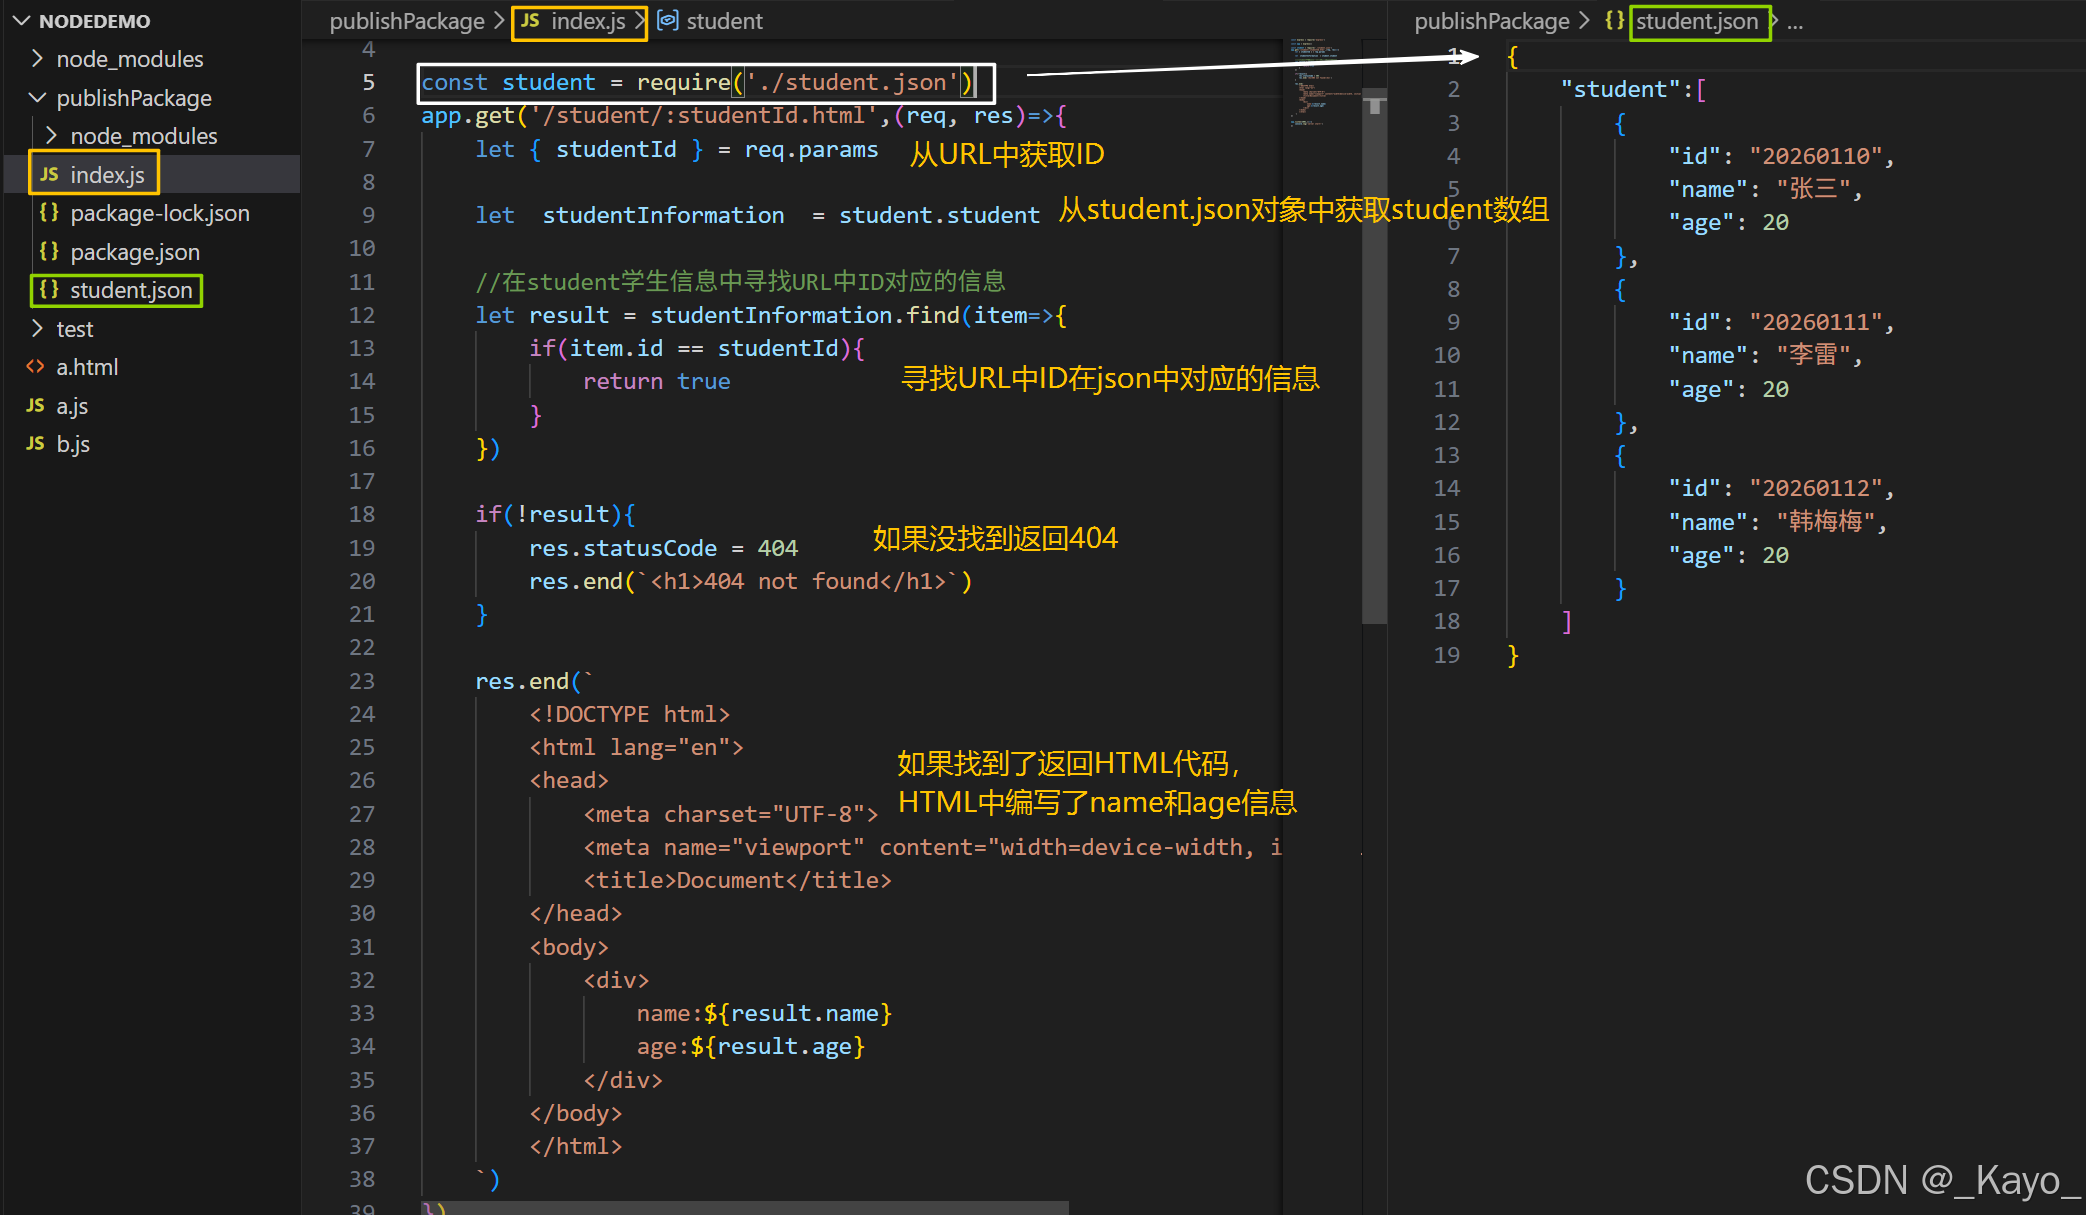
Task: Click index.js breadcrumb in left editor
Action: 588,21
